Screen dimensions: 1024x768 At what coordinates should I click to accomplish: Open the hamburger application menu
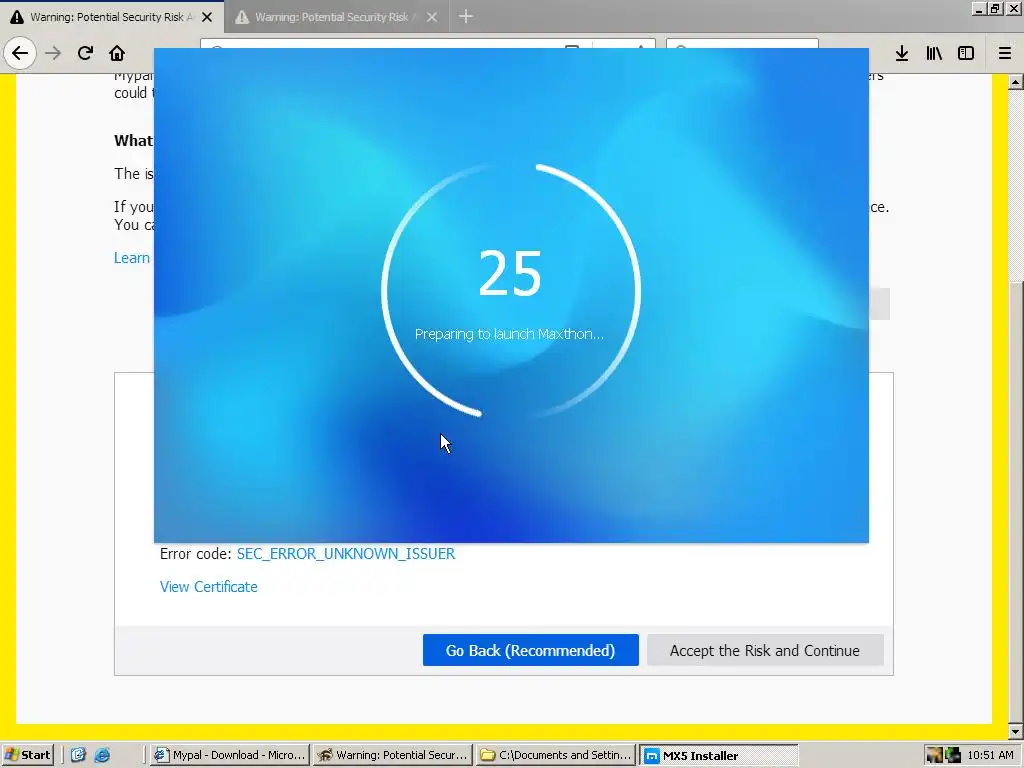pyautogui.click(x=1005, y=53)
